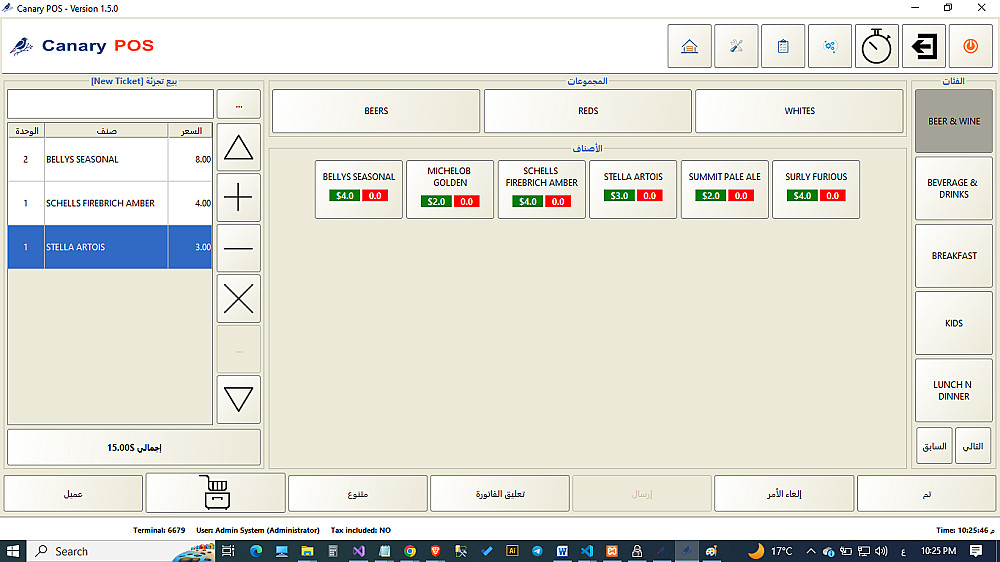Open the notifications action center icon
This screenshot has width=1000, height=562.
coord(976,551)
